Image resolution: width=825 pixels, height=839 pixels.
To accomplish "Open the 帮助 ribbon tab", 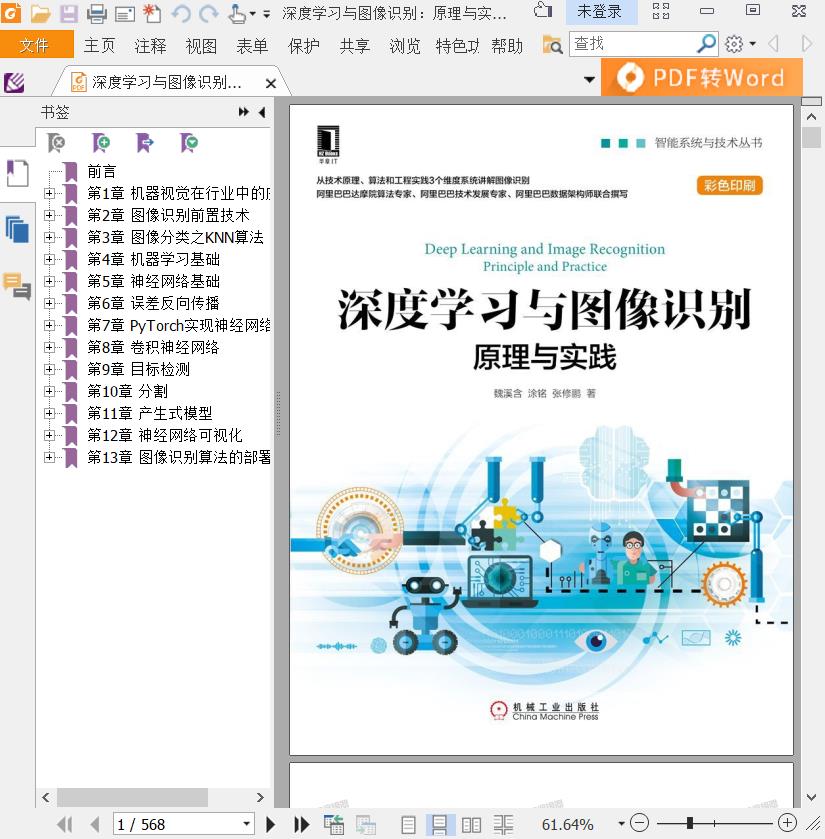I will [507, 45].
